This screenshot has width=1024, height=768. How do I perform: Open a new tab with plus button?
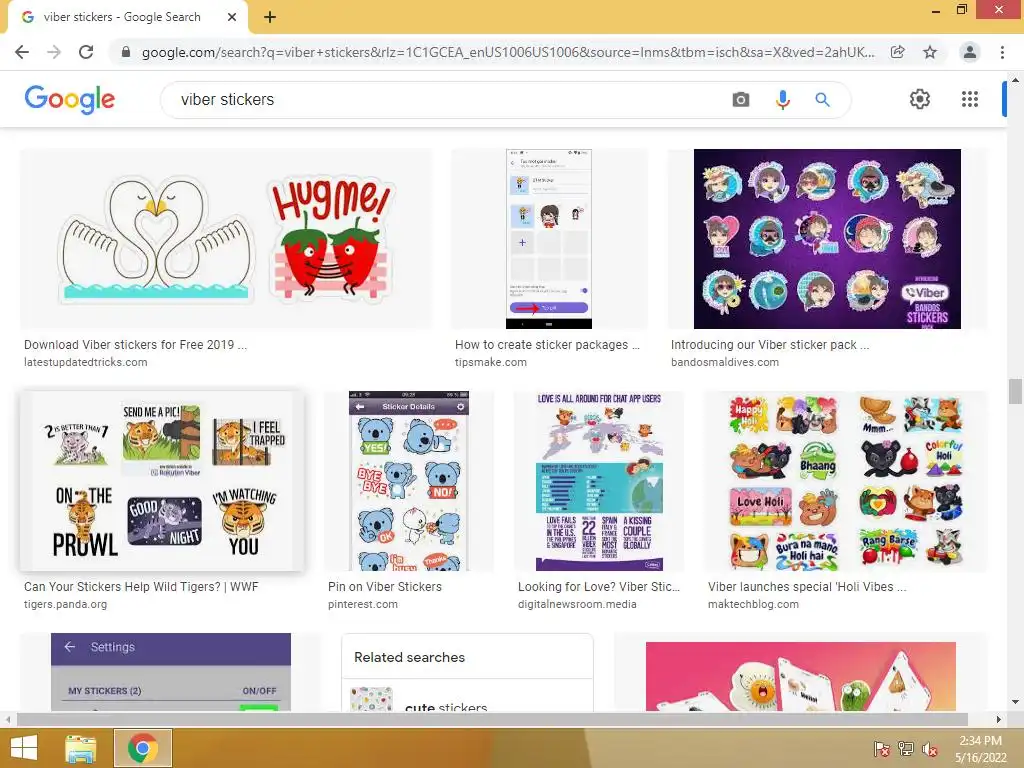click(x=270, y=17)
